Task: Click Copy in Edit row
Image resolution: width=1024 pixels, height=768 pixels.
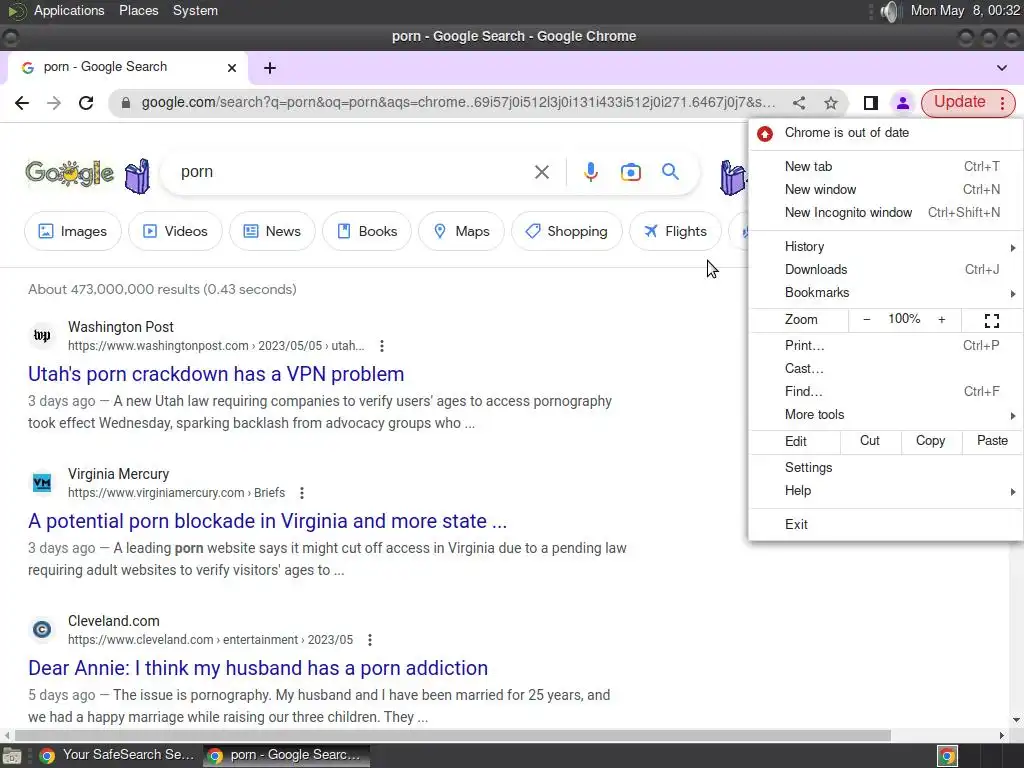Action: pyautogui.click(x=931, y=441)
